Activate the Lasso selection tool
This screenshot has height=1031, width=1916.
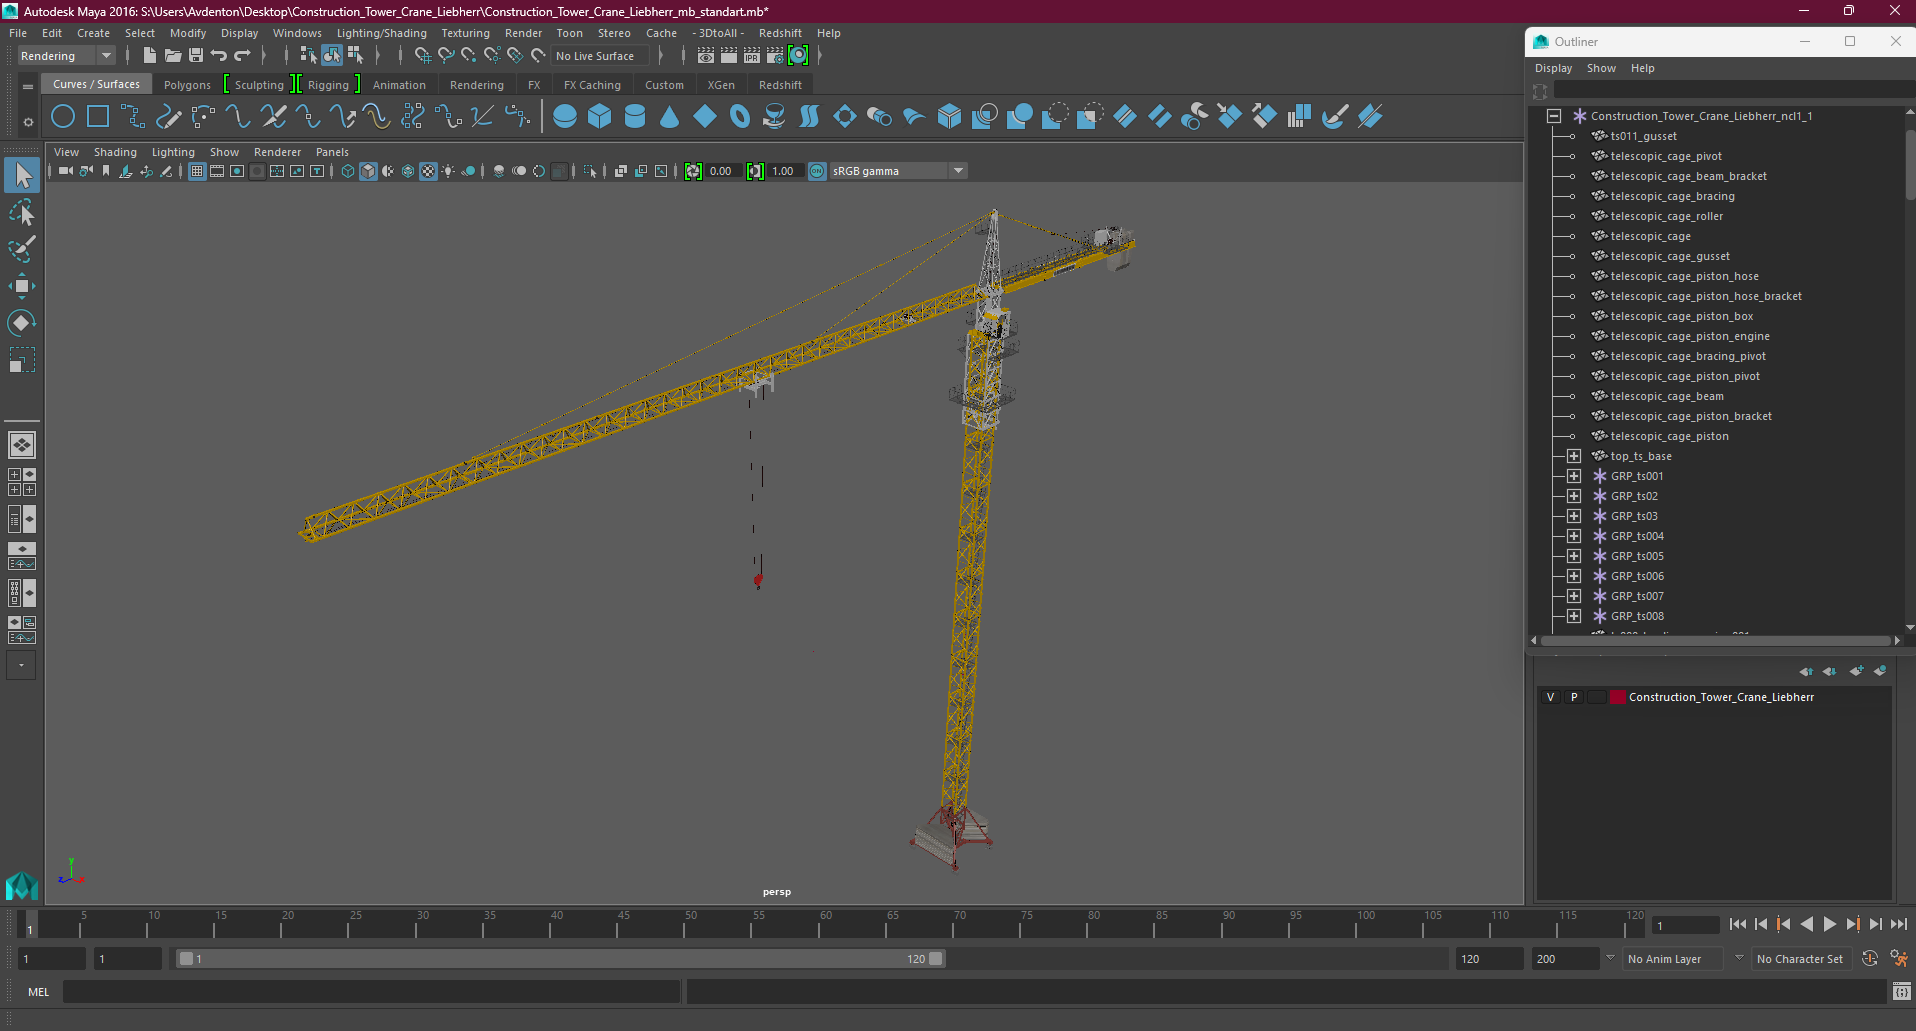pos(21,213)
